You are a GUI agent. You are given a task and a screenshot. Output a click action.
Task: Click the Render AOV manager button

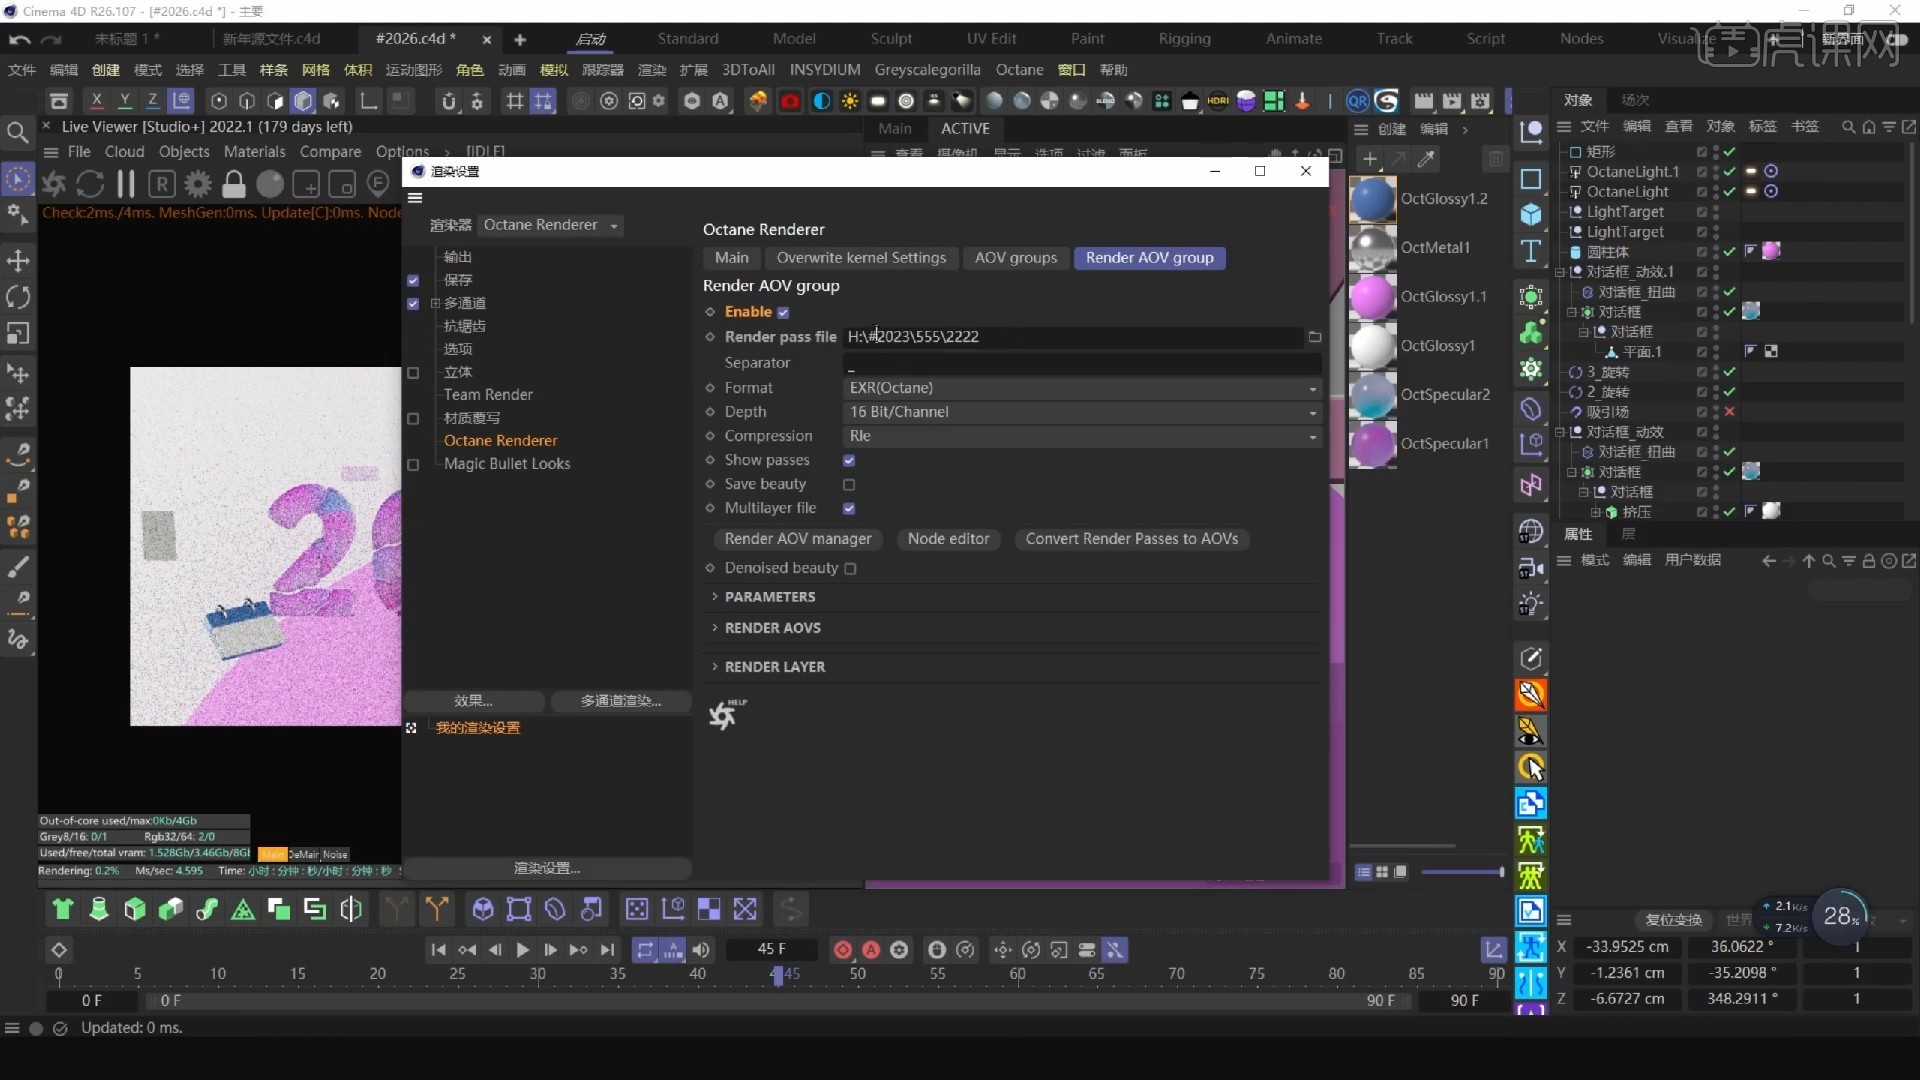point(797,539)
